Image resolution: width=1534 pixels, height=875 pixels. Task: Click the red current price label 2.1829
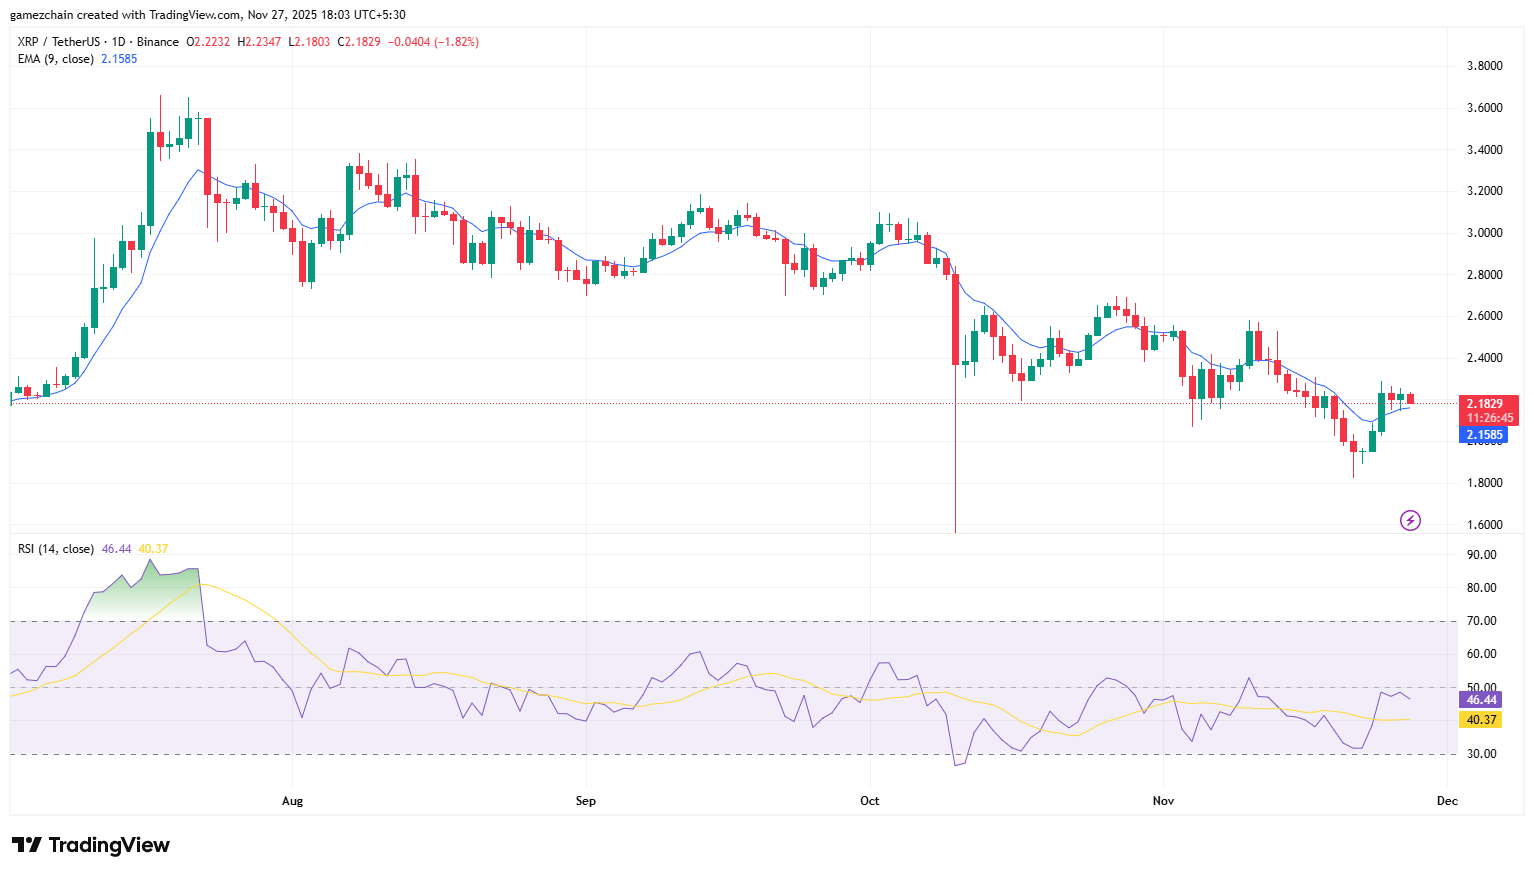coord(1485,404)
